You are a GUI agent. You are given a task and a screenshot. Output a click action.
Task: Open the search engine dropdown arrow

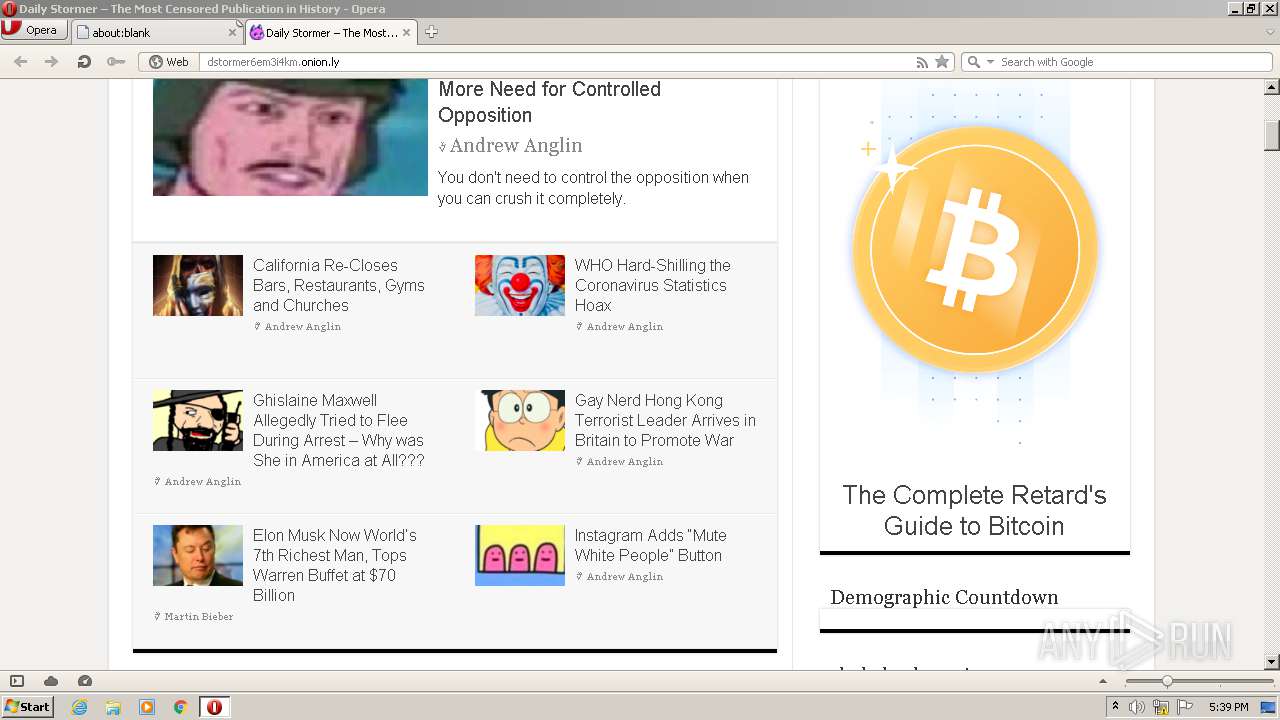(x=991, y=62)
